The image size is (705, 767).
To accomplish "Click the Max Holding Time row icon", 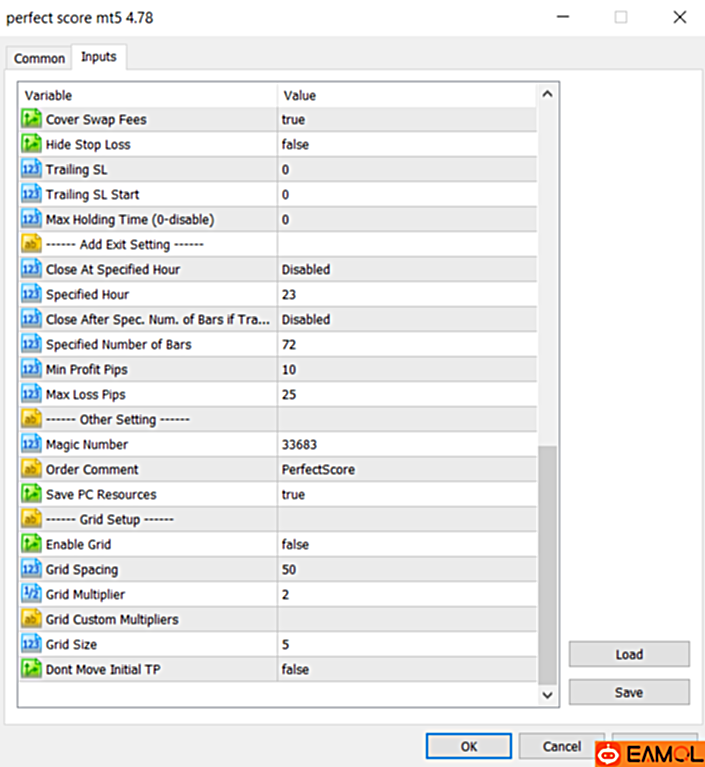I will (31, 219).
